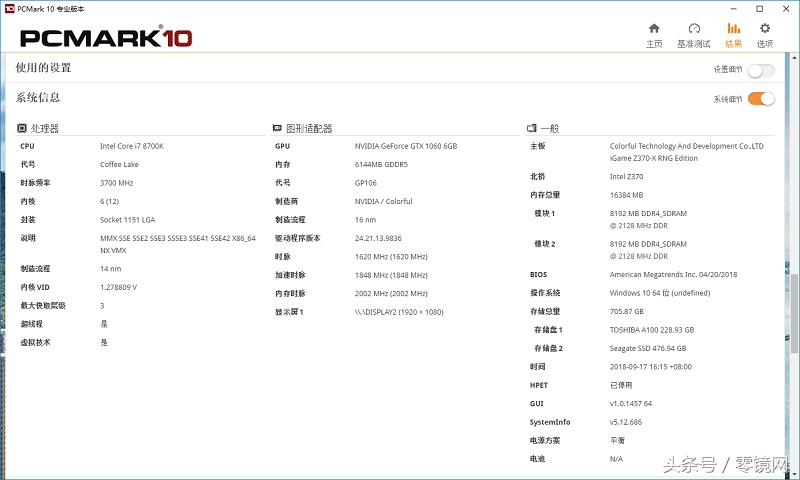Image resolution: width=800 pixels, height=480 pixels.
Task: Enable the settings details (设置细节) toggle
Action: (761, 70)
